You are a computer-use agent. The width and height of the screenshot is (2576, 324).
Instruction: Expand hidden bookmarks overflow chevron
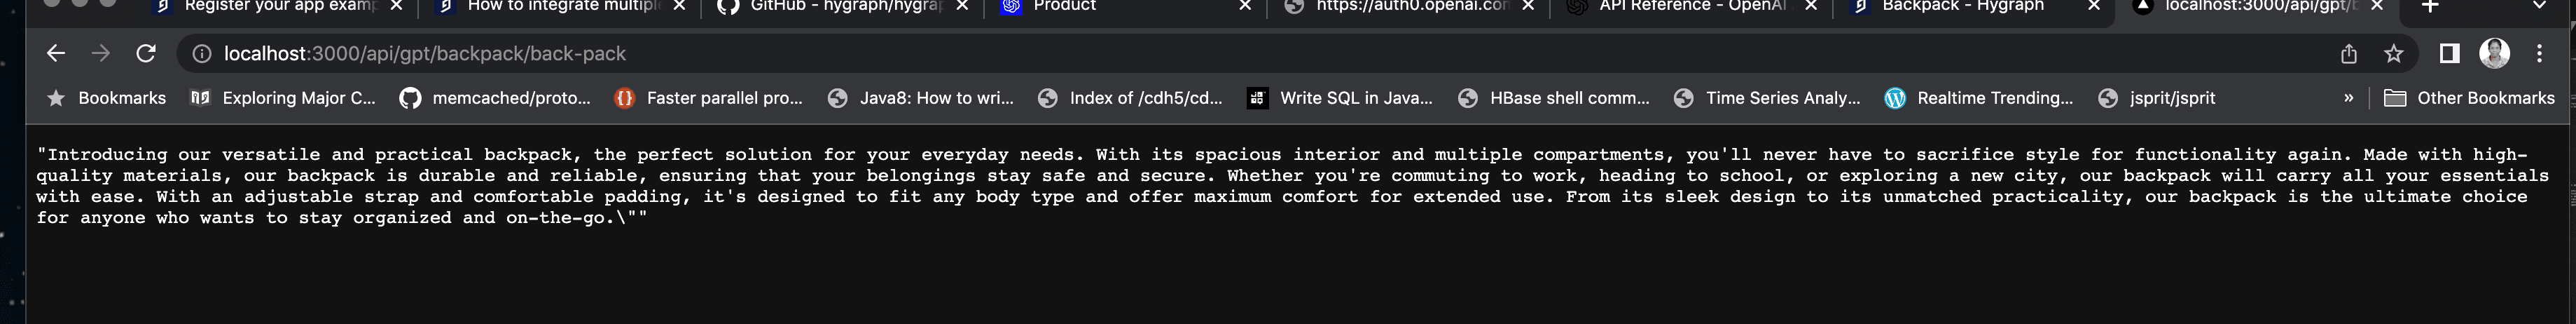coord(2349,98)
